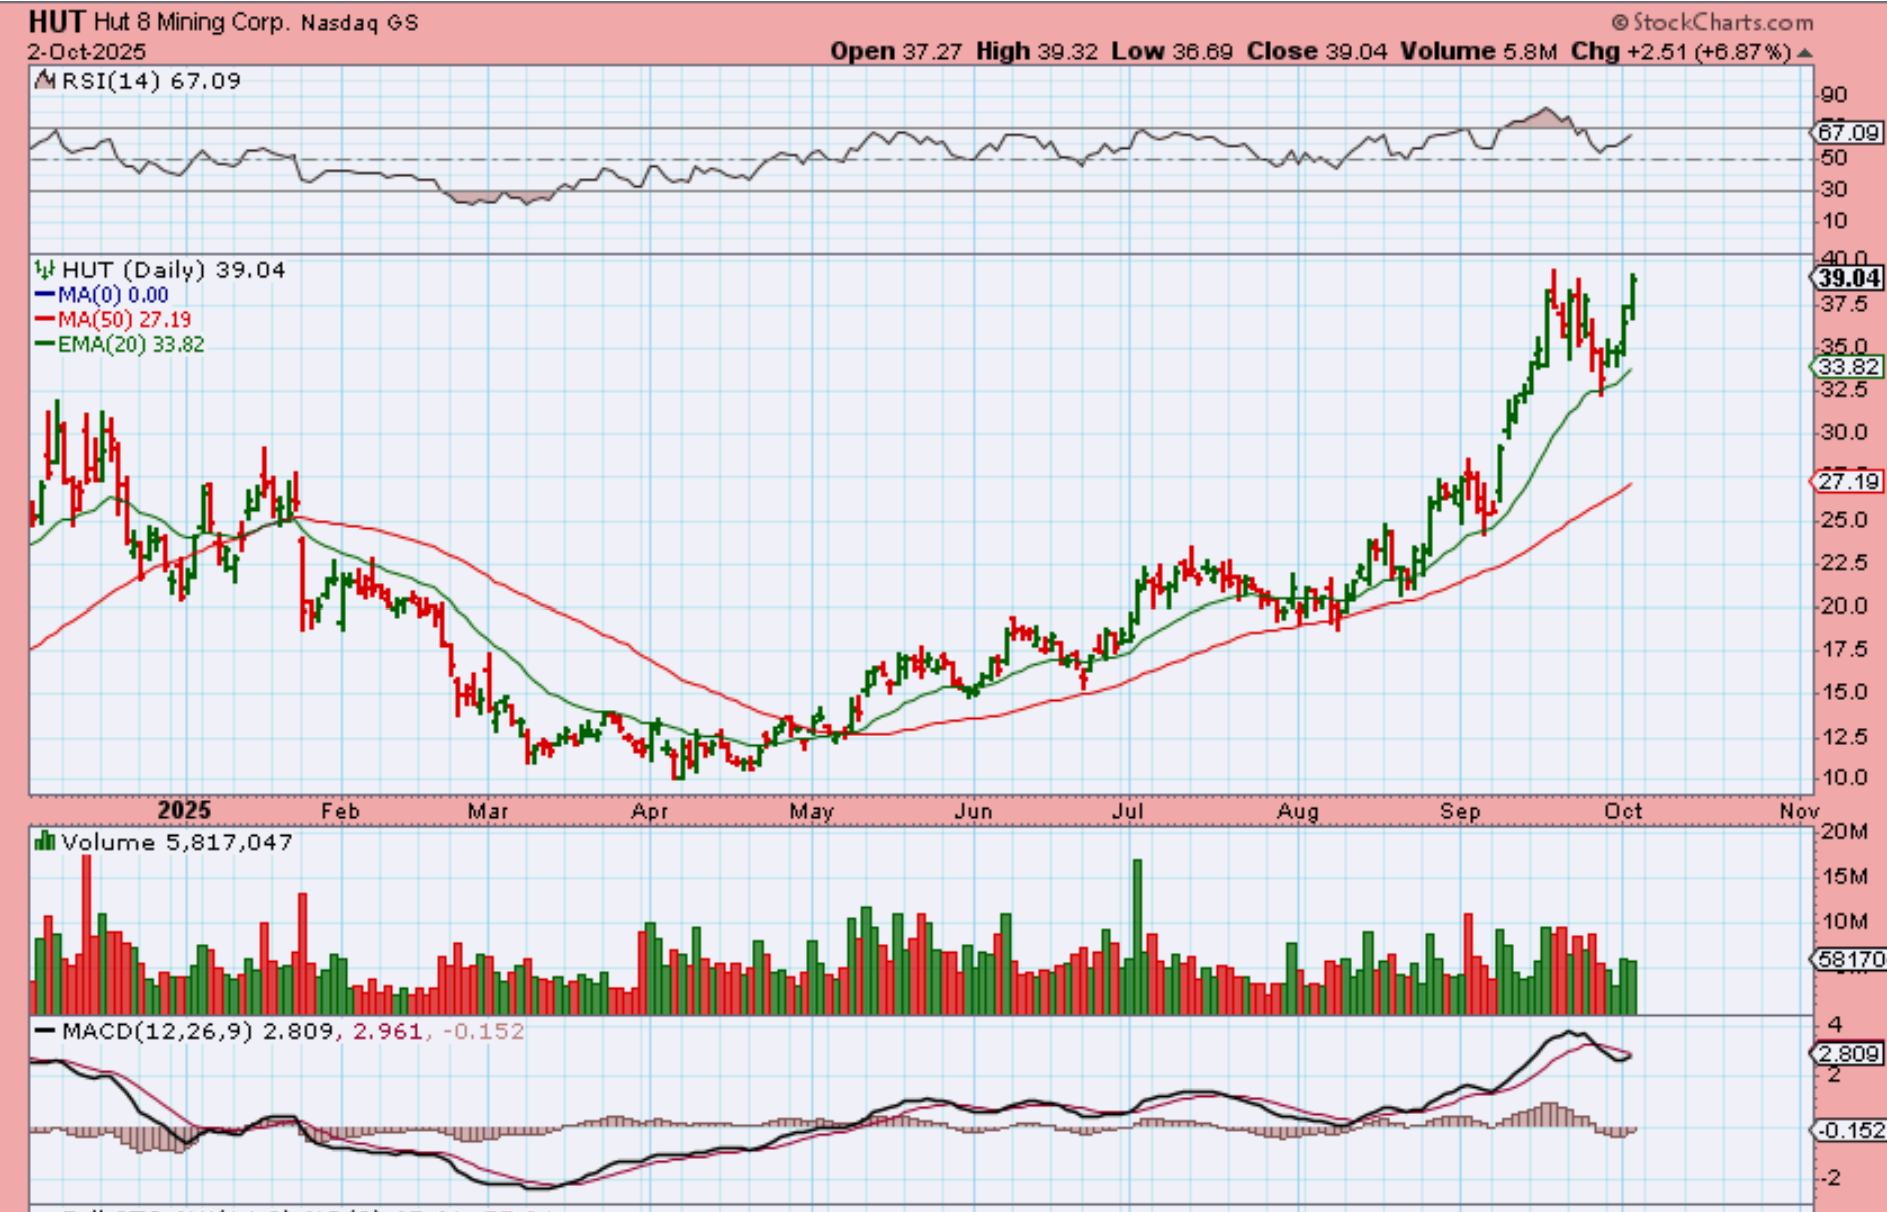Click the 12.5 price axis label

pos(1844,737)
